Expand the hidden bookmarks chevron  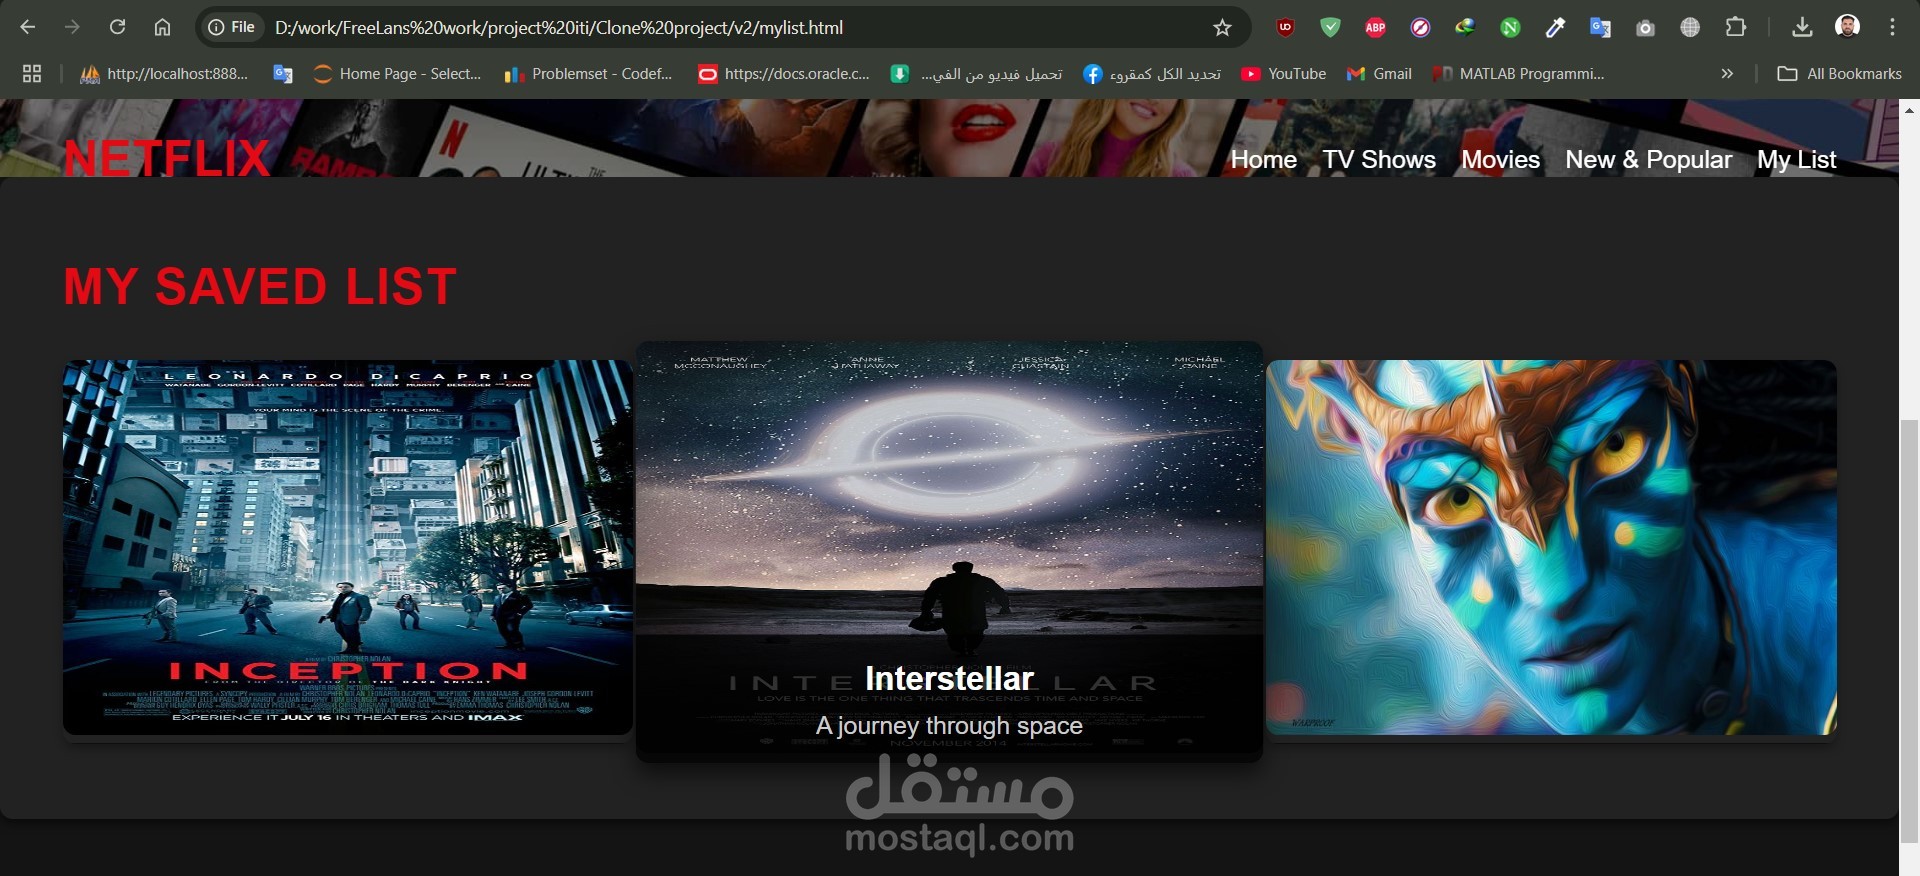coord(1727,73)
